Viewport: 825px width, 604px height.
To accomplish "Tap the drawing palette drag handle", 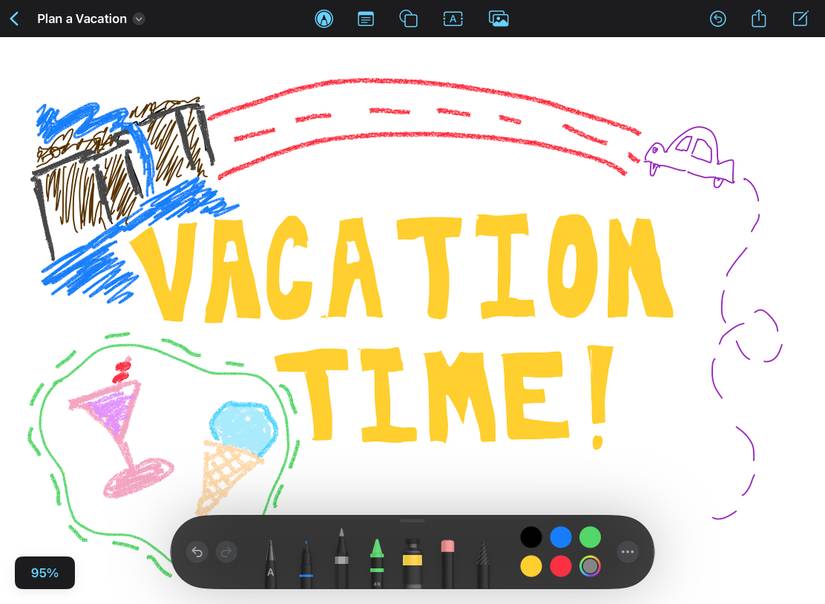I will (412, 521).
